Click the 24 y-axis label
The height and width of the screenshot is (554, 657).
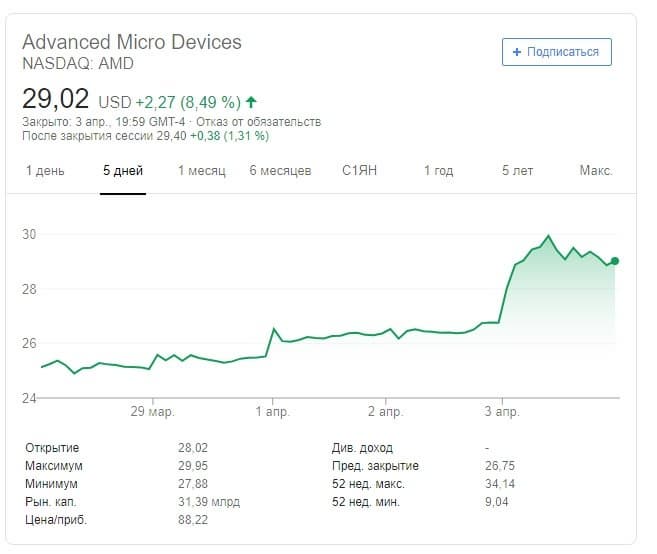tap(29, 398)
